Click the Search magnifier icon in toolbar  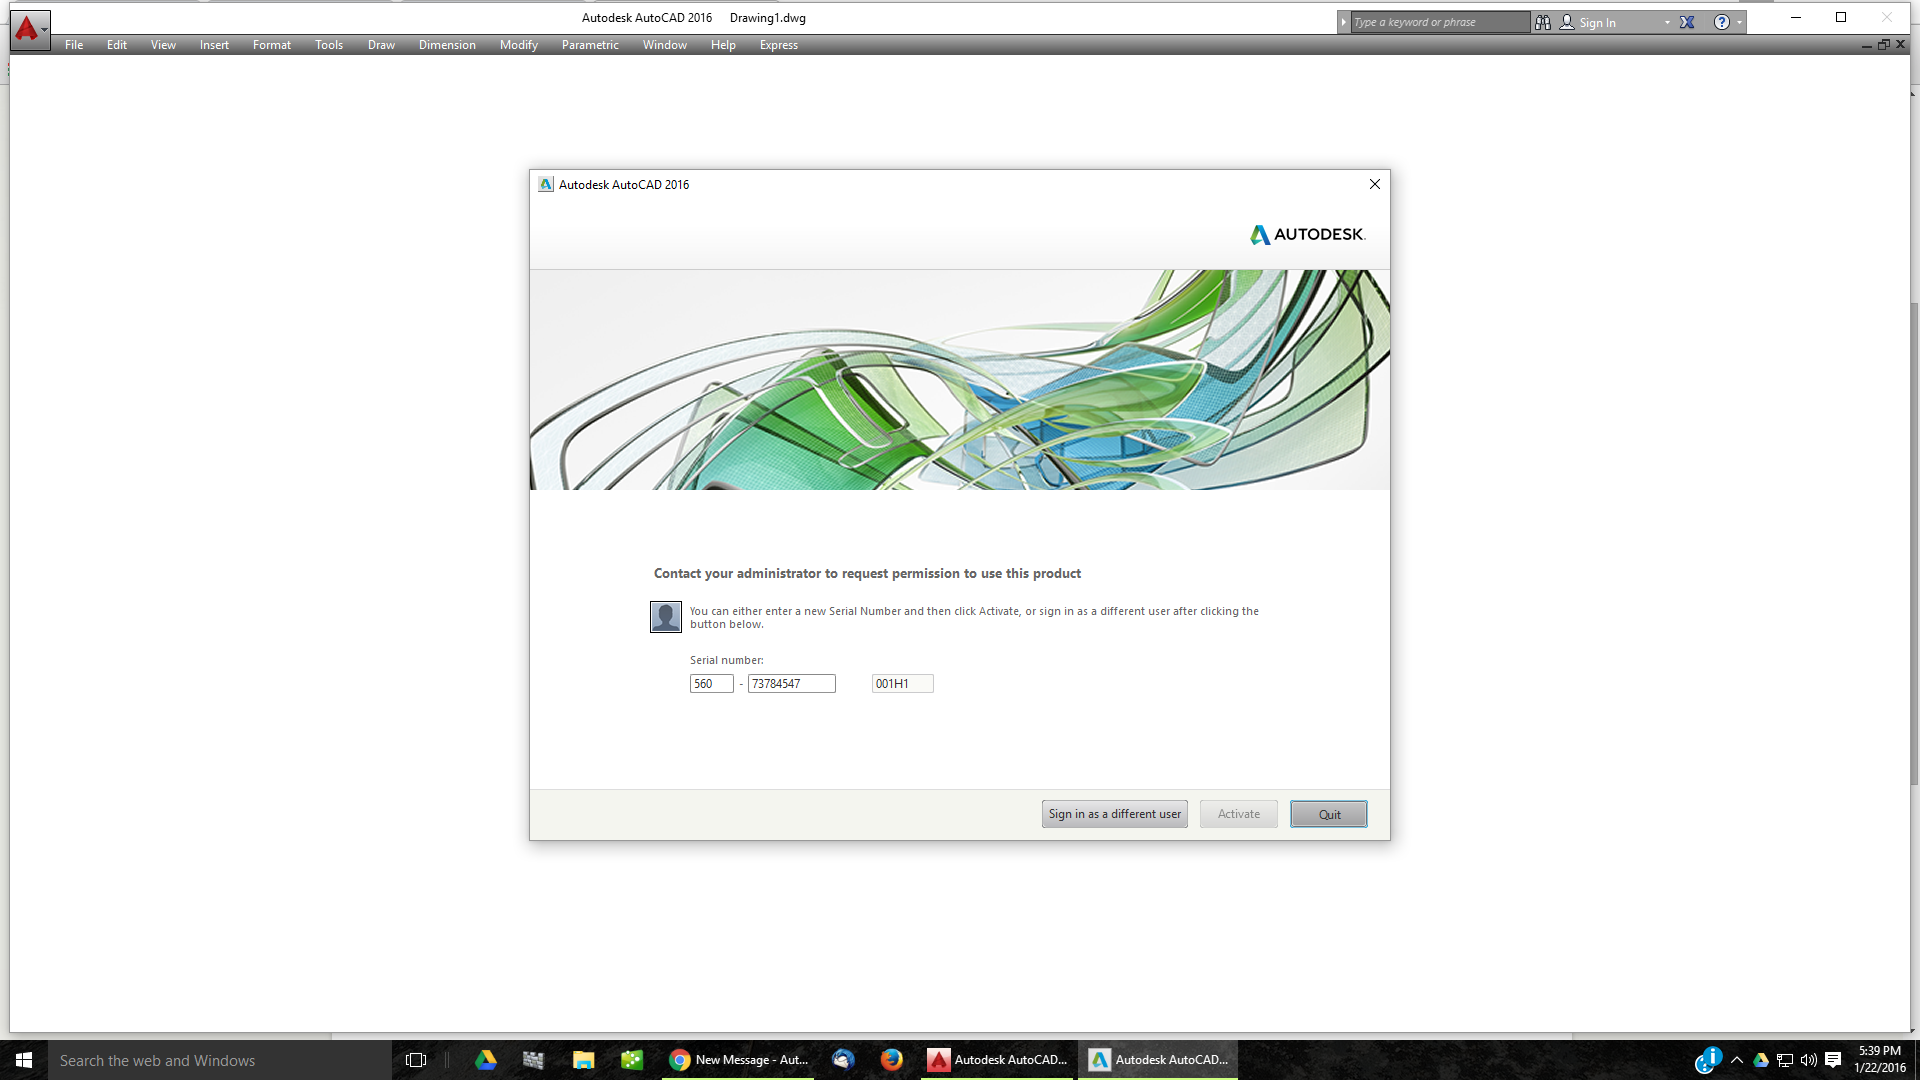click(x=1543, y=22)
